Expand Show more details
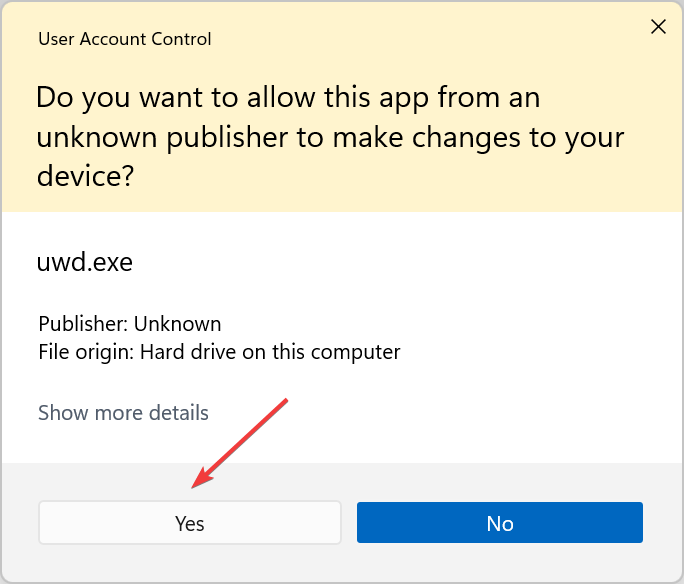The image size is (684, 584). [123, 413]
